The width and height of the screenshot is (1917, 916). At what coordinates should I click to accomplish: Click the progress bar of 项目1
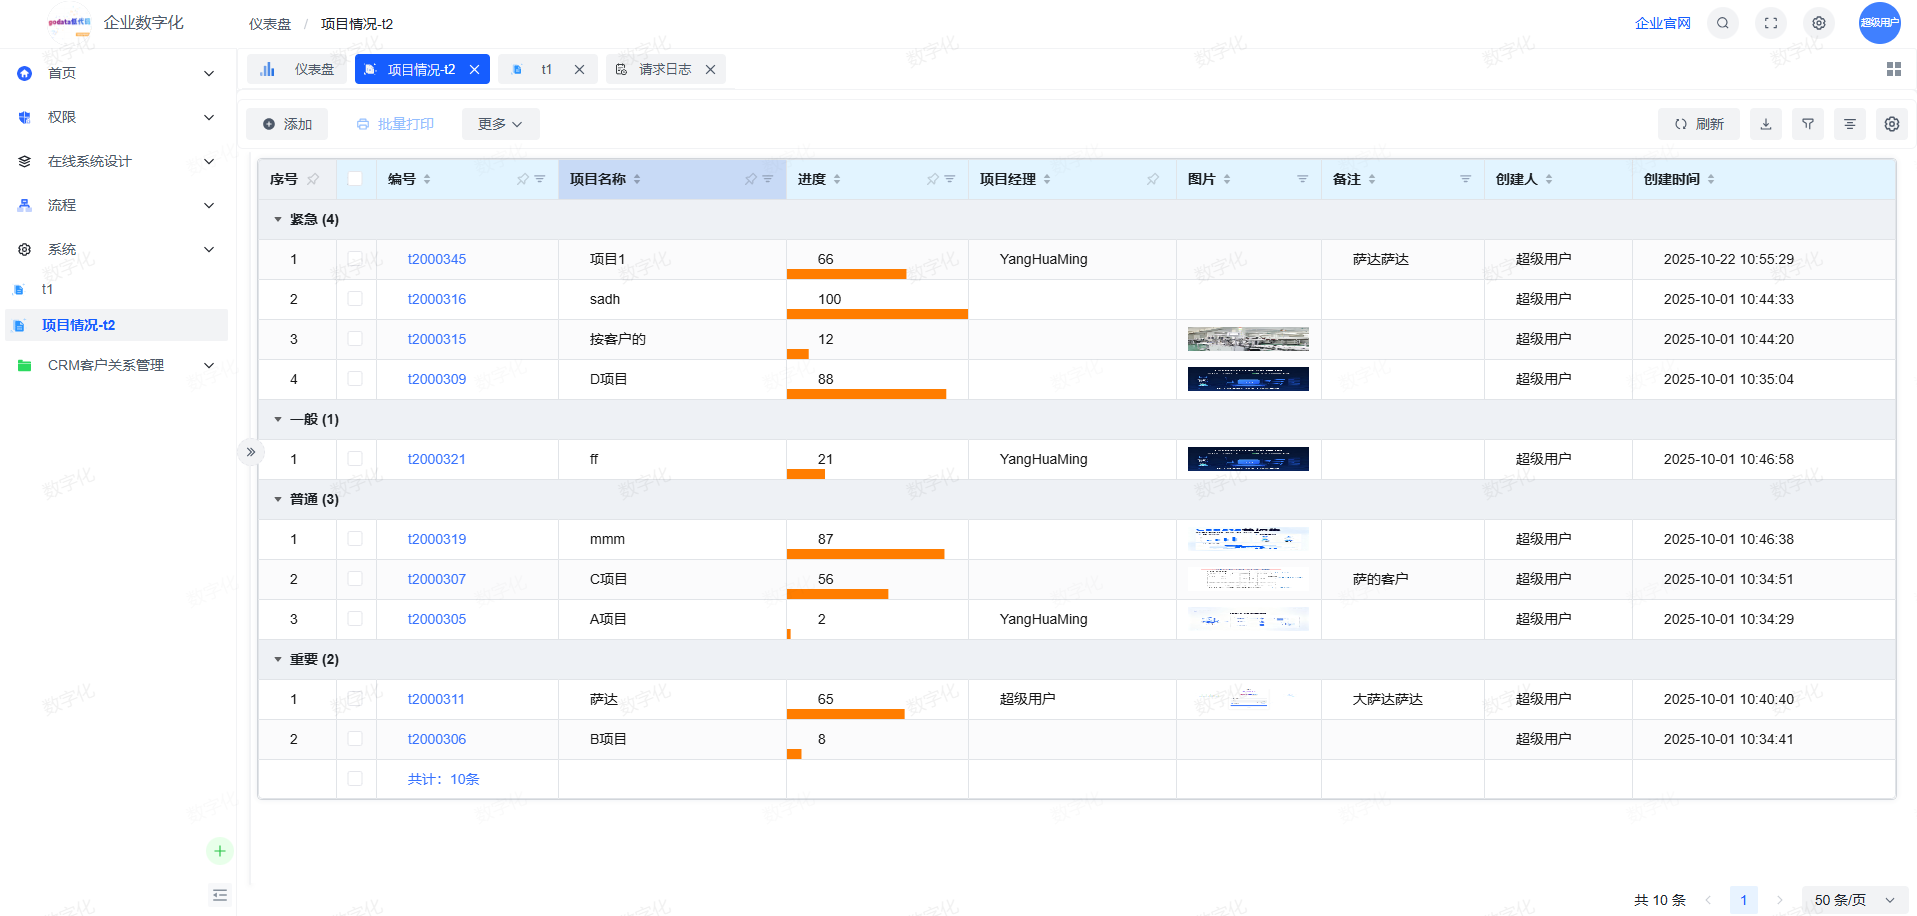[x=846, y=273]
